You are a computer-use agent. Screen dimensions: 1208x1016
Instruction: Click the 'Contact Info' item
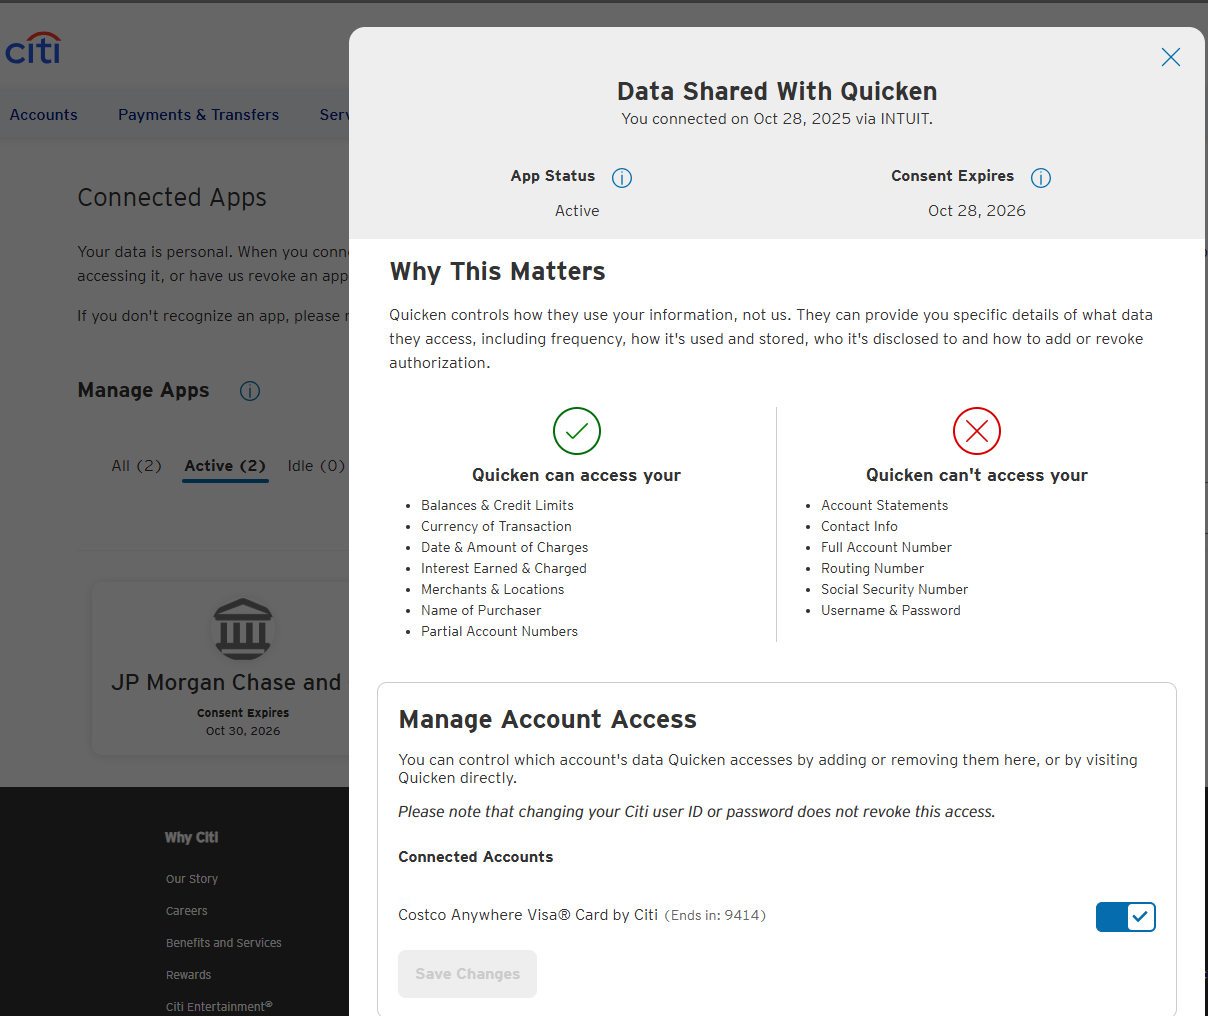(x=859, y=526)
